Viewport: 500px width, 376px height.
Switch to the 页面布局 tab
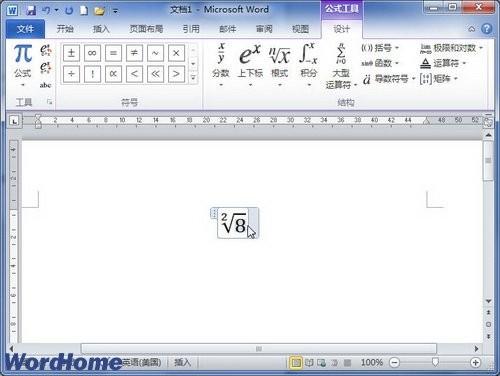(x=146, y=29)
